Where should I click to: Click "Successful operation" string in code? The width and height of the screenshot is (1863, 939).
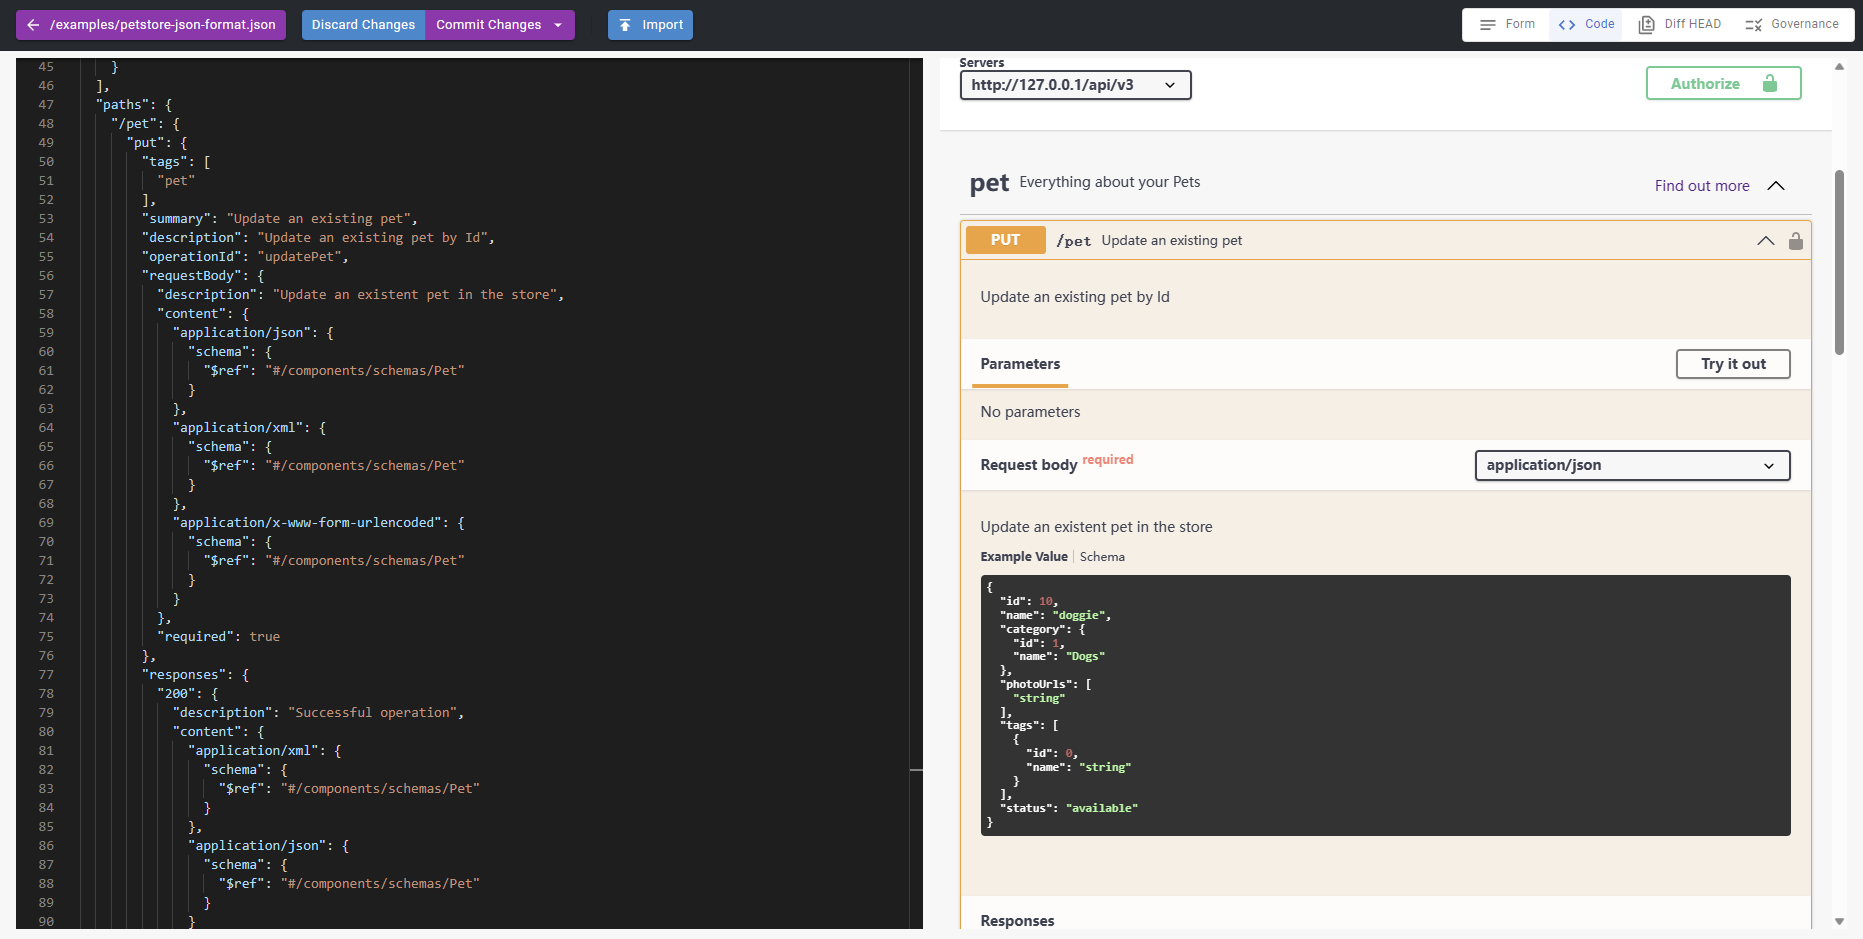tap(372, 713)
